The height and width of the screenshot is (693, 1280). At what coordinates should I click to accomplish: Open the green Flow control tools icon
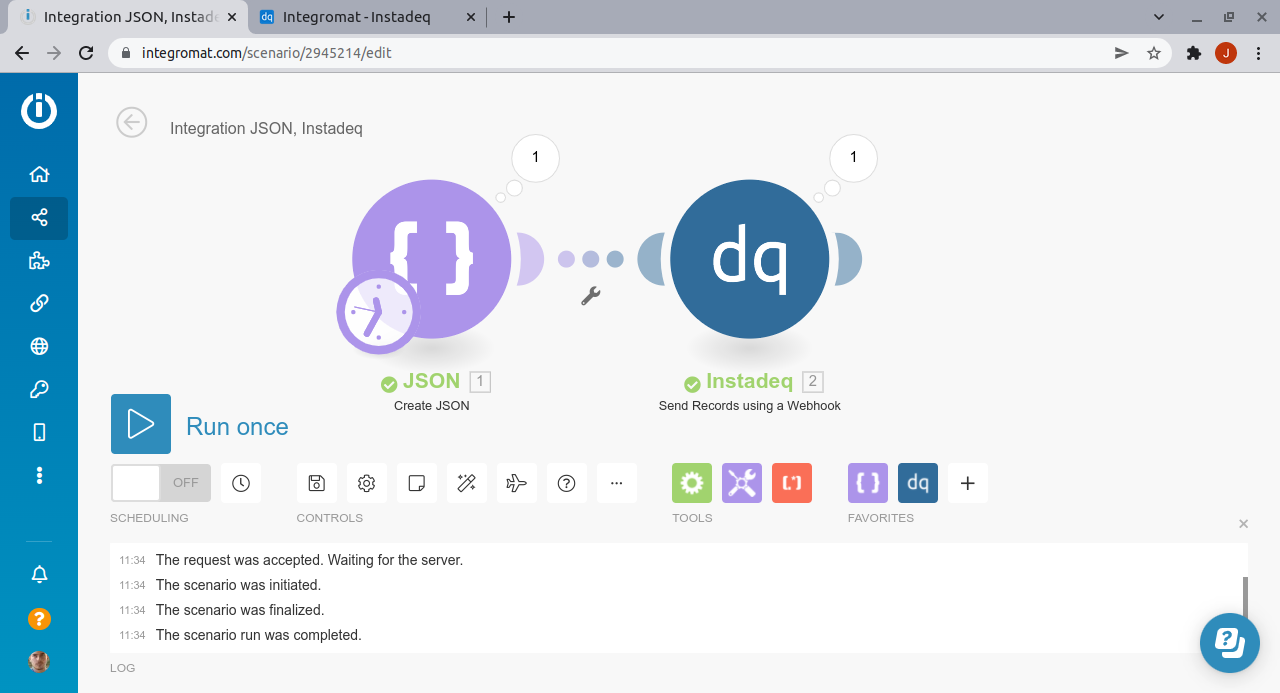pyautogui.click(x=692, y=483)
